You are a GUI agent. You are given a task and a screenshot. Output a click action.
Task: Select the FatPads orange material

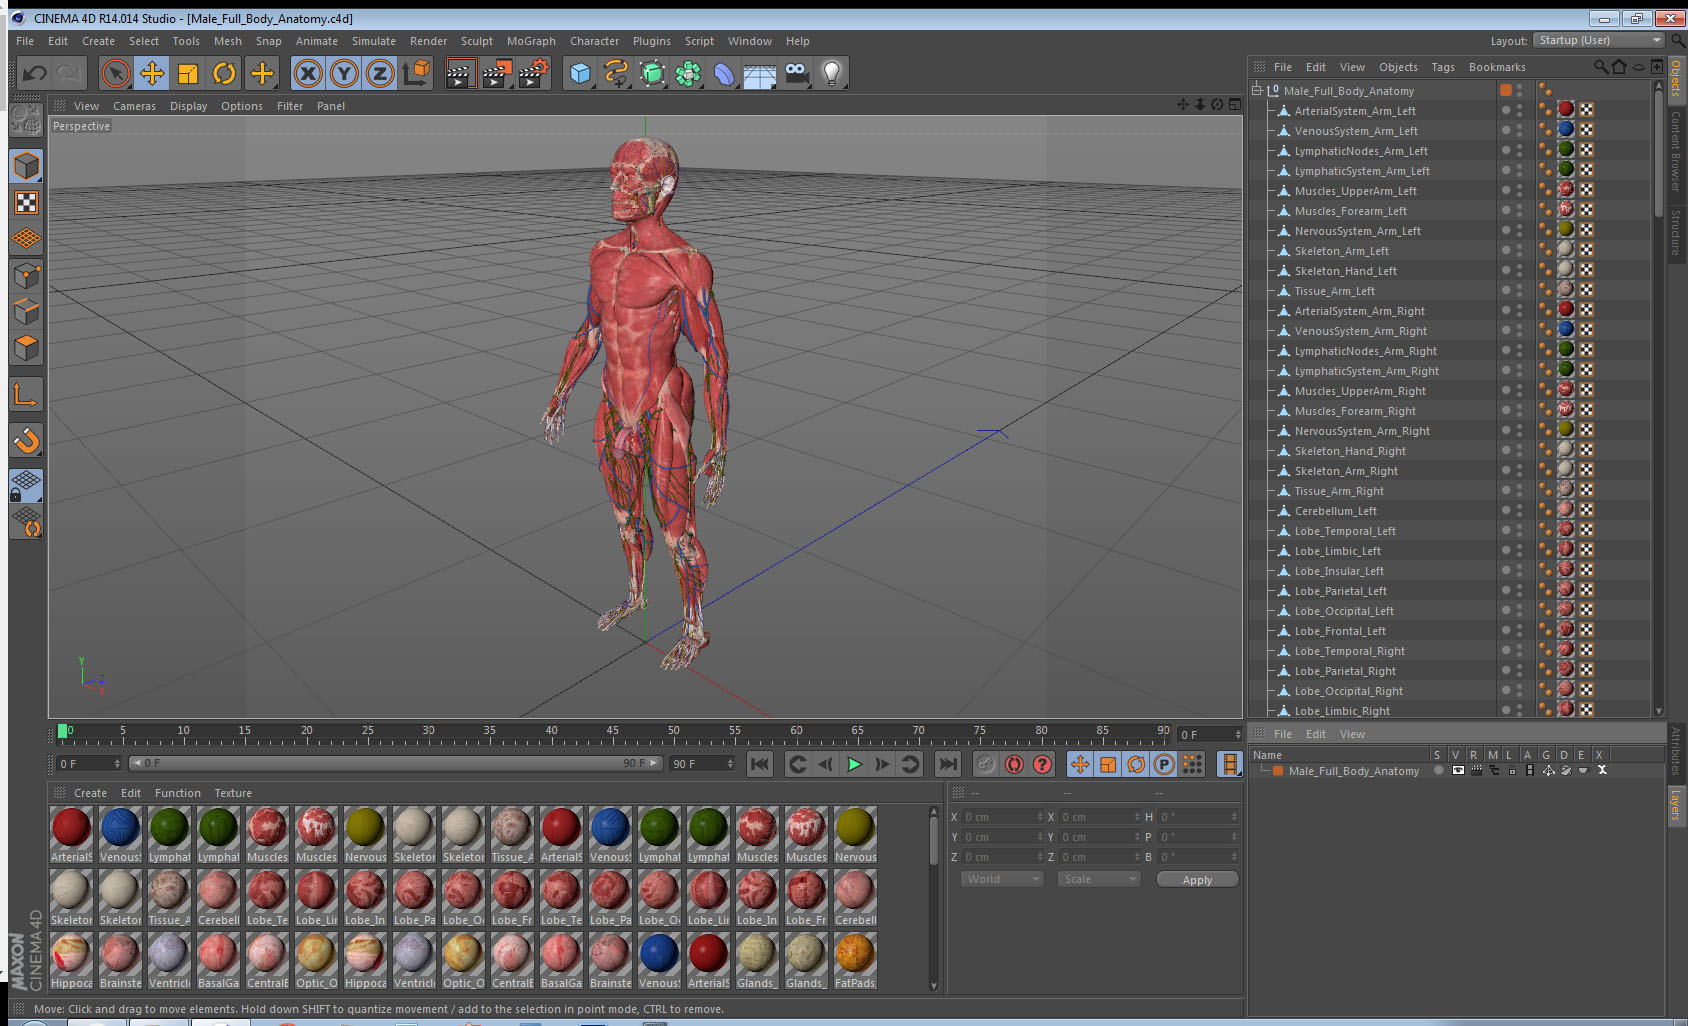(855, 961)
